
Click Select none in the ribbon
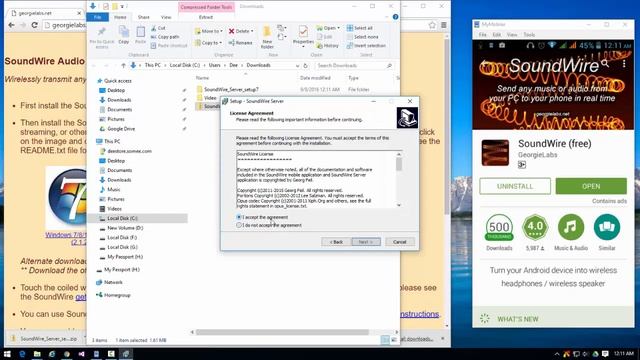(362, 37)
